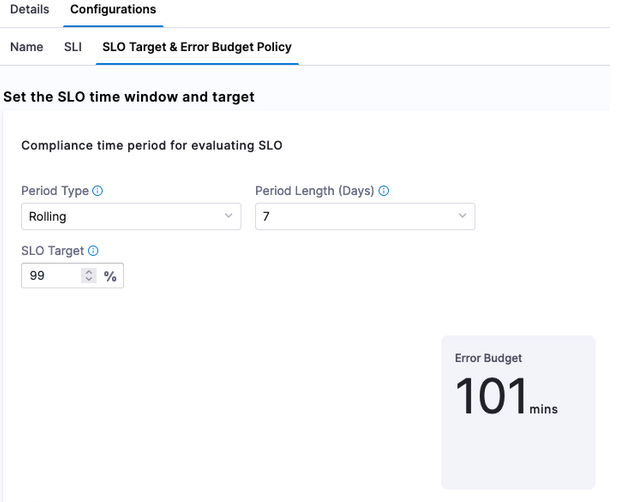Increase SLO Target with the up stepper arrow
This screenshot has width=627, height=502.
tap(89, 272)
